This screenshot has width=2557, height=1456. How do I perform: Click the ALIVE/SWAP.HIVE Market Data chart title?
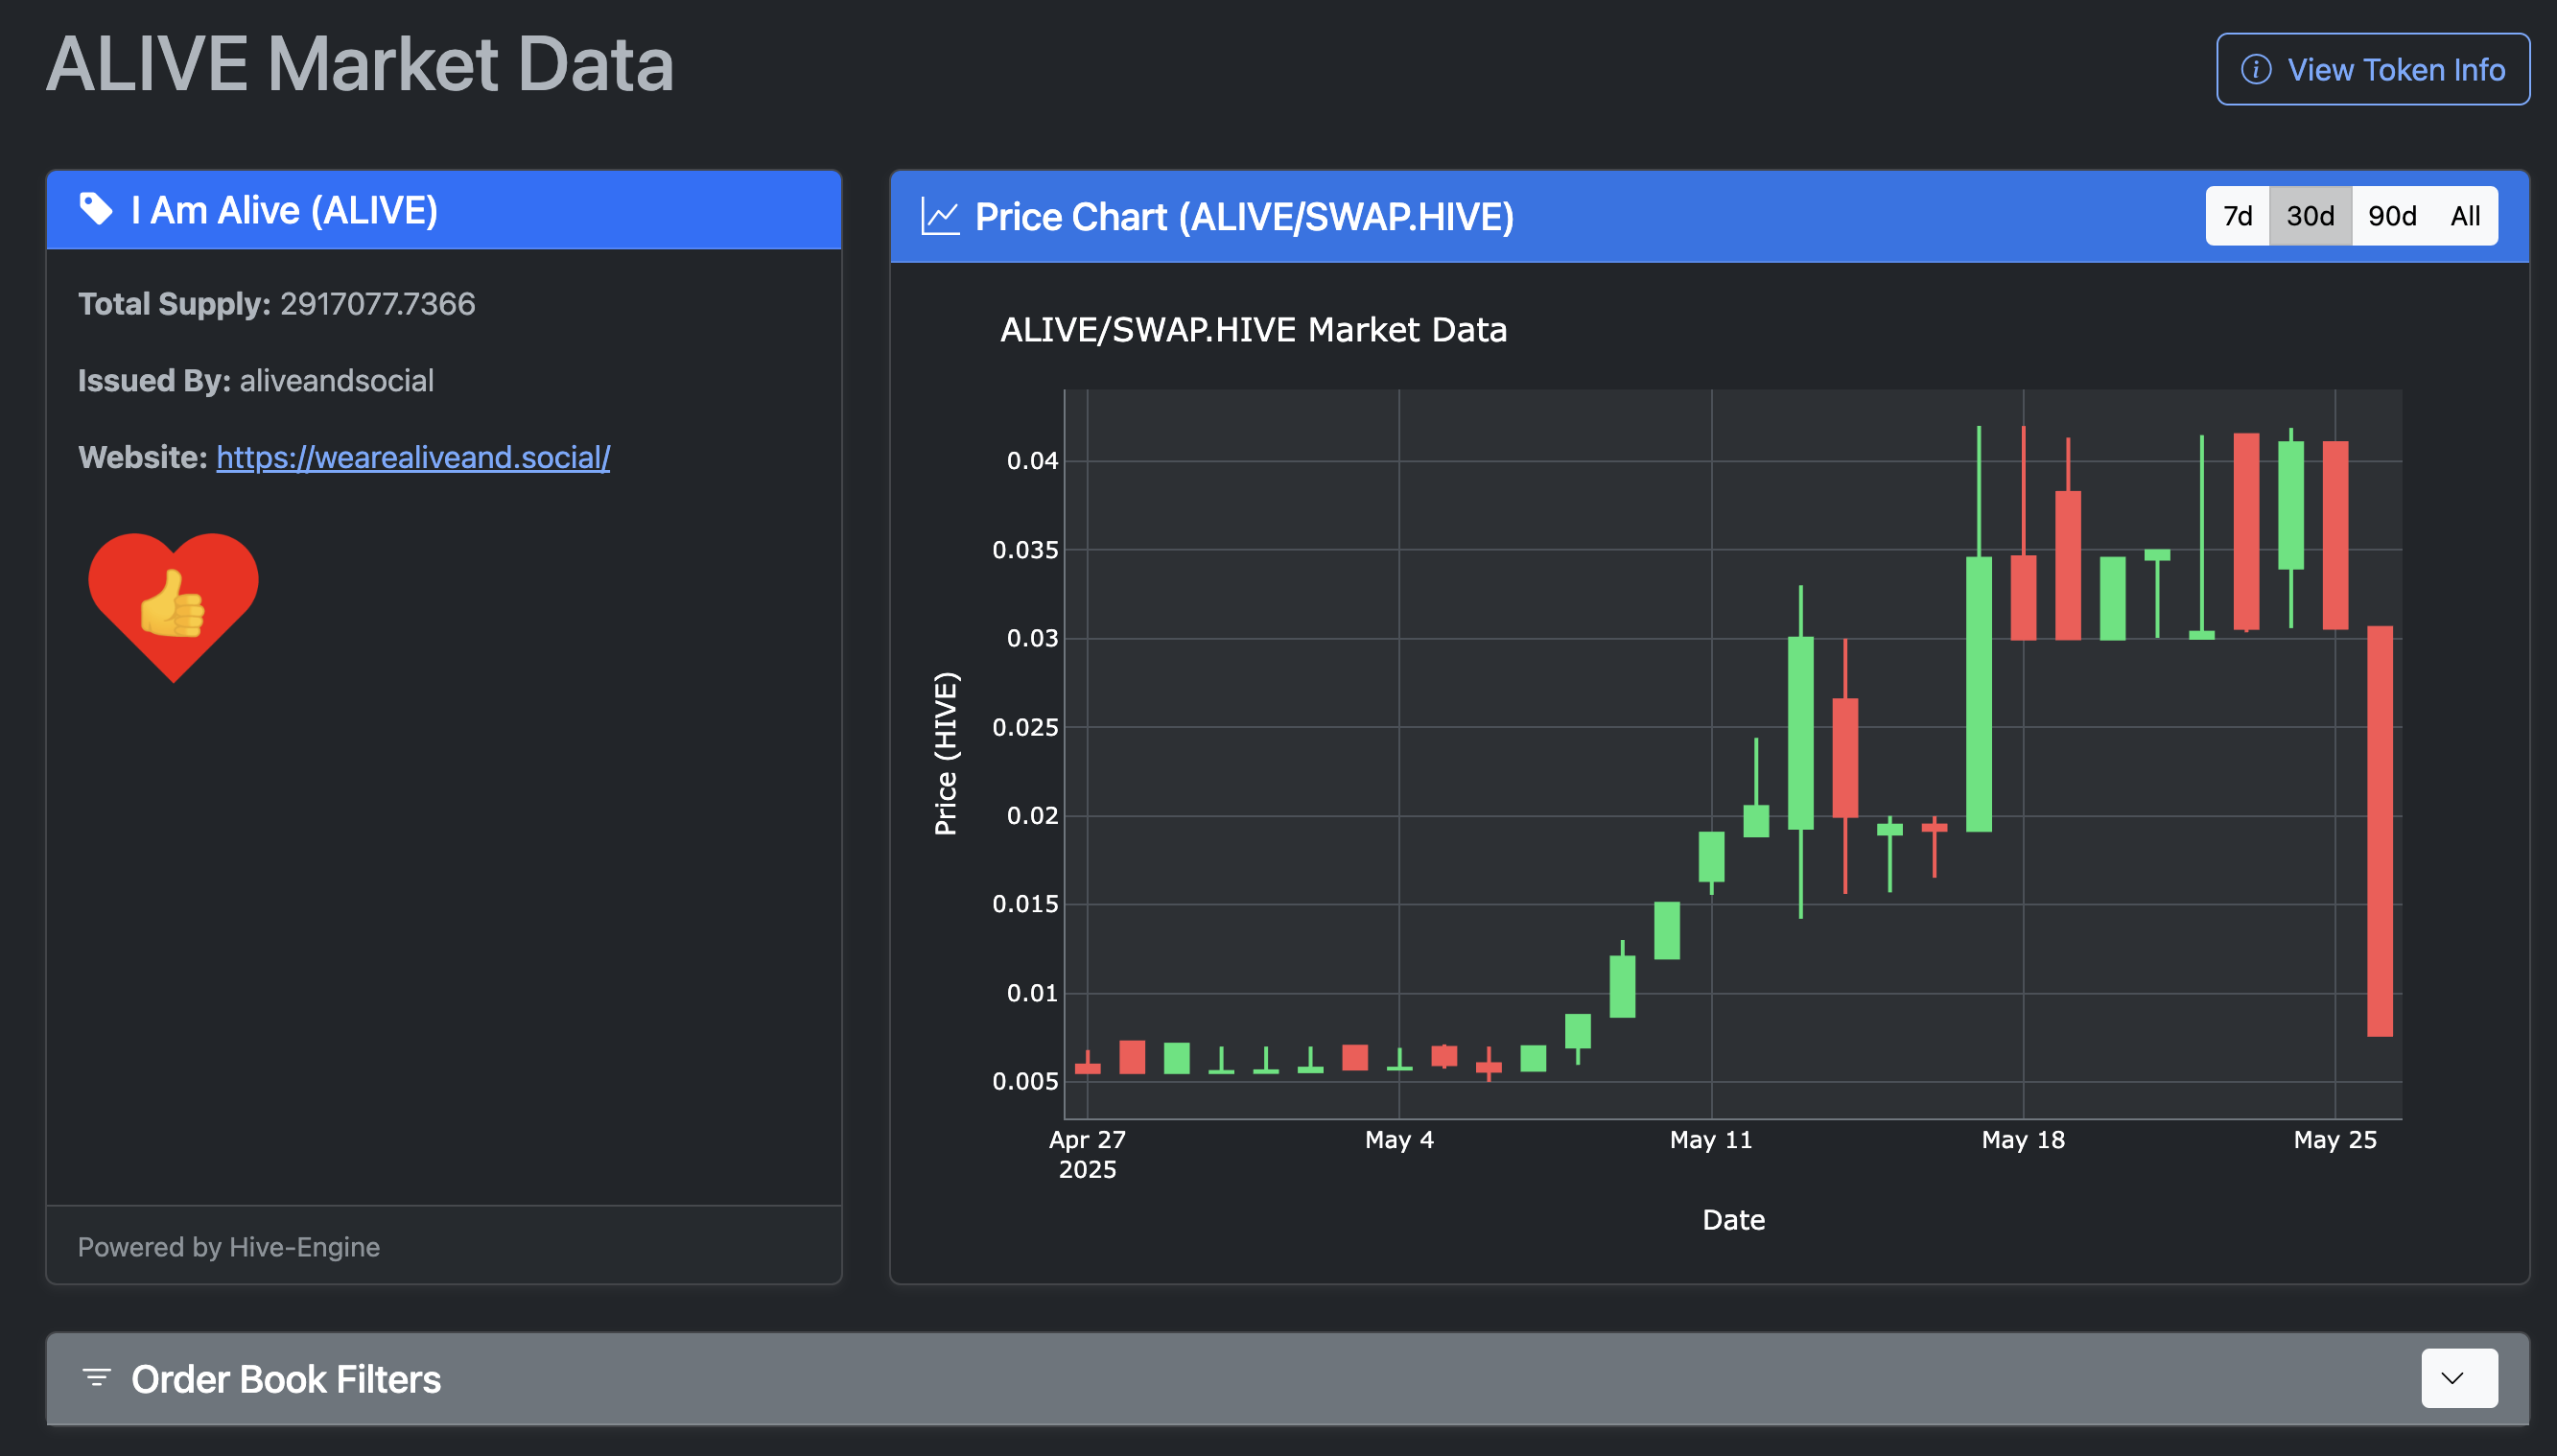[1253, 330]
